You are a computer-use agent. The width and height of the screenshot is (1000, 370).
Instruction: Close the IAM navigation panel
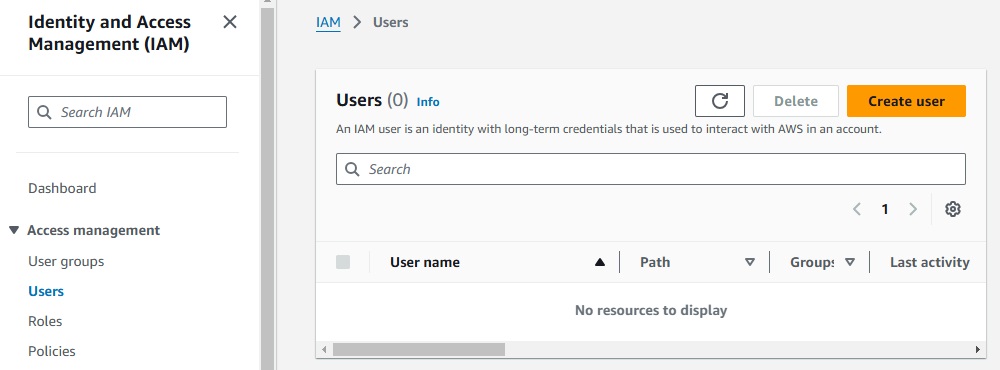click(230, 22)
